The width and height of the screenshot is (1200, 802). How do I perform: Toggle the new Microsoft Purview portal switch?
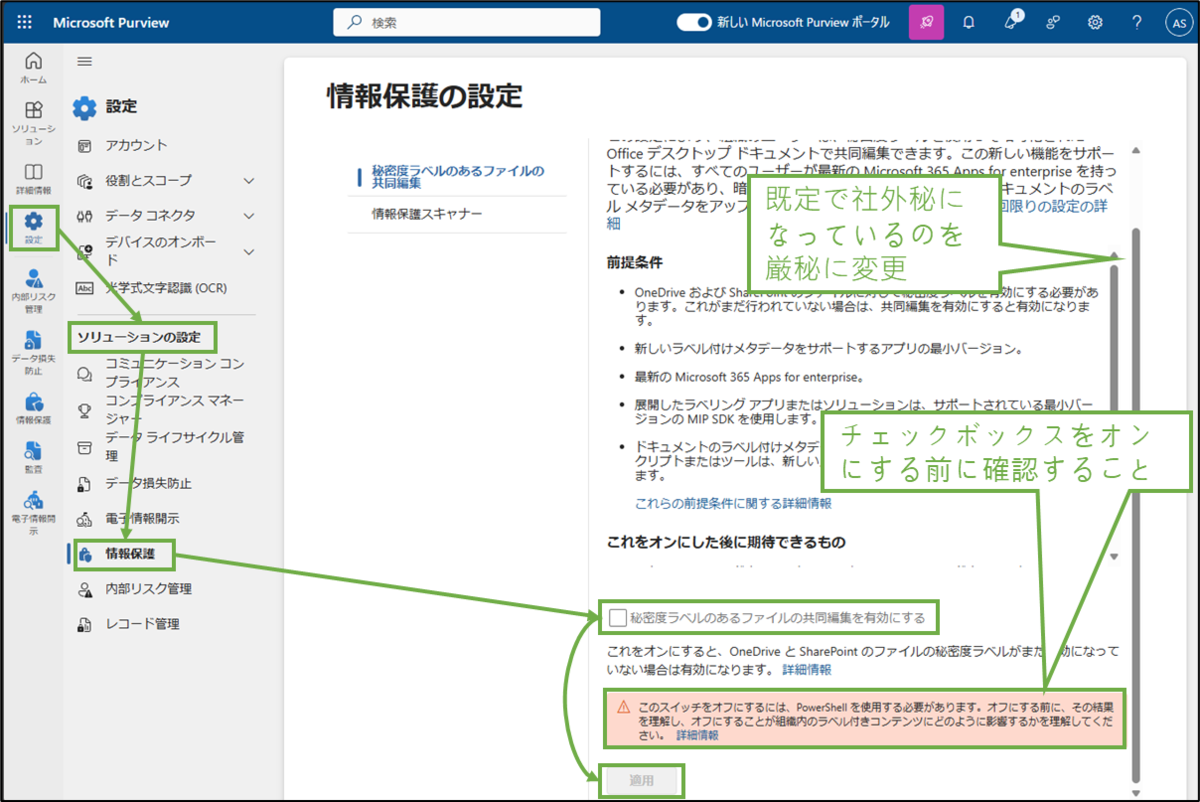[x=694, y=22]
